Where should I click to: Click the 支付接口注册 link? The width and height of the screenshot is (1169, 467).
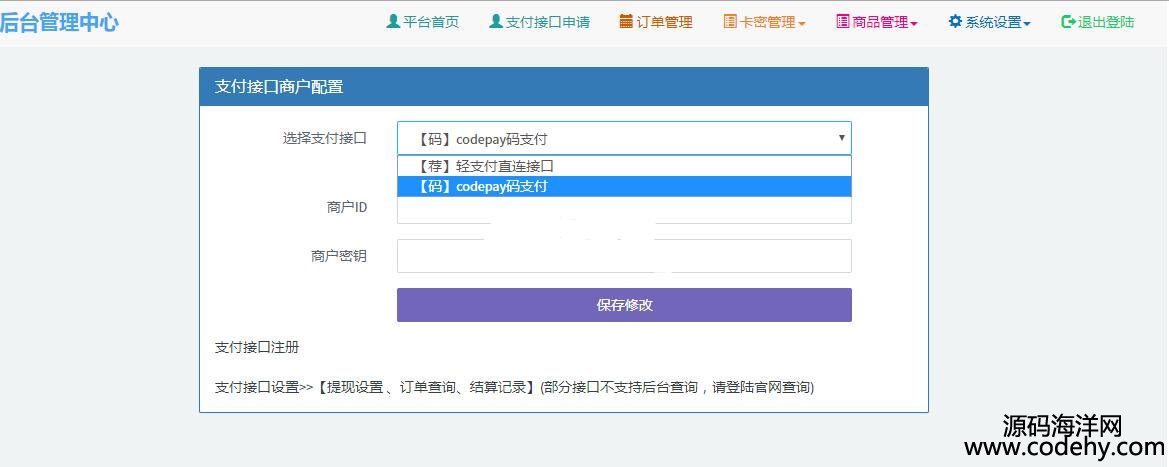257,348
